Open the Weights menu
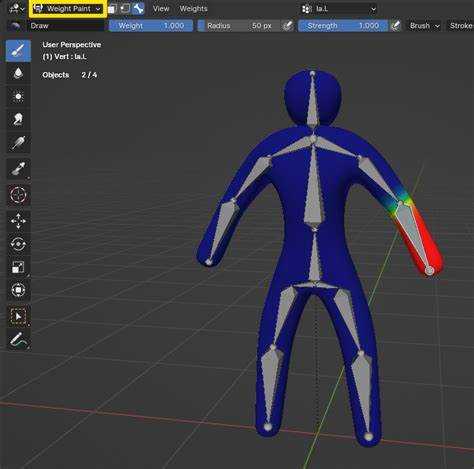 coord(193,9)
